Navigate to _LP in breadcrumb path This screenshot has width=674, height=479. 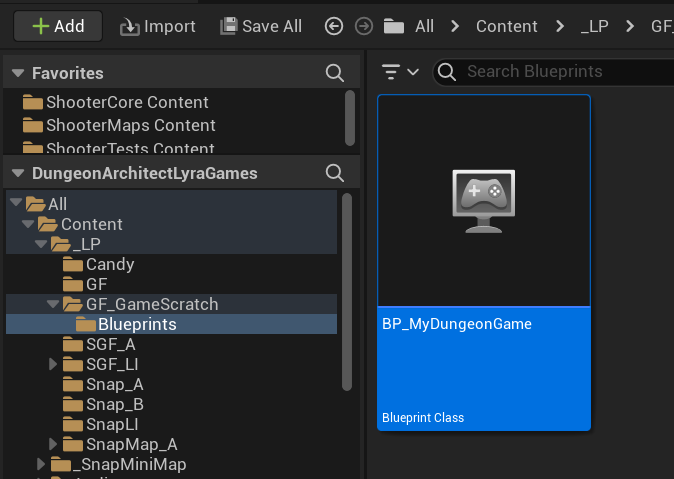tap(593, 26)
